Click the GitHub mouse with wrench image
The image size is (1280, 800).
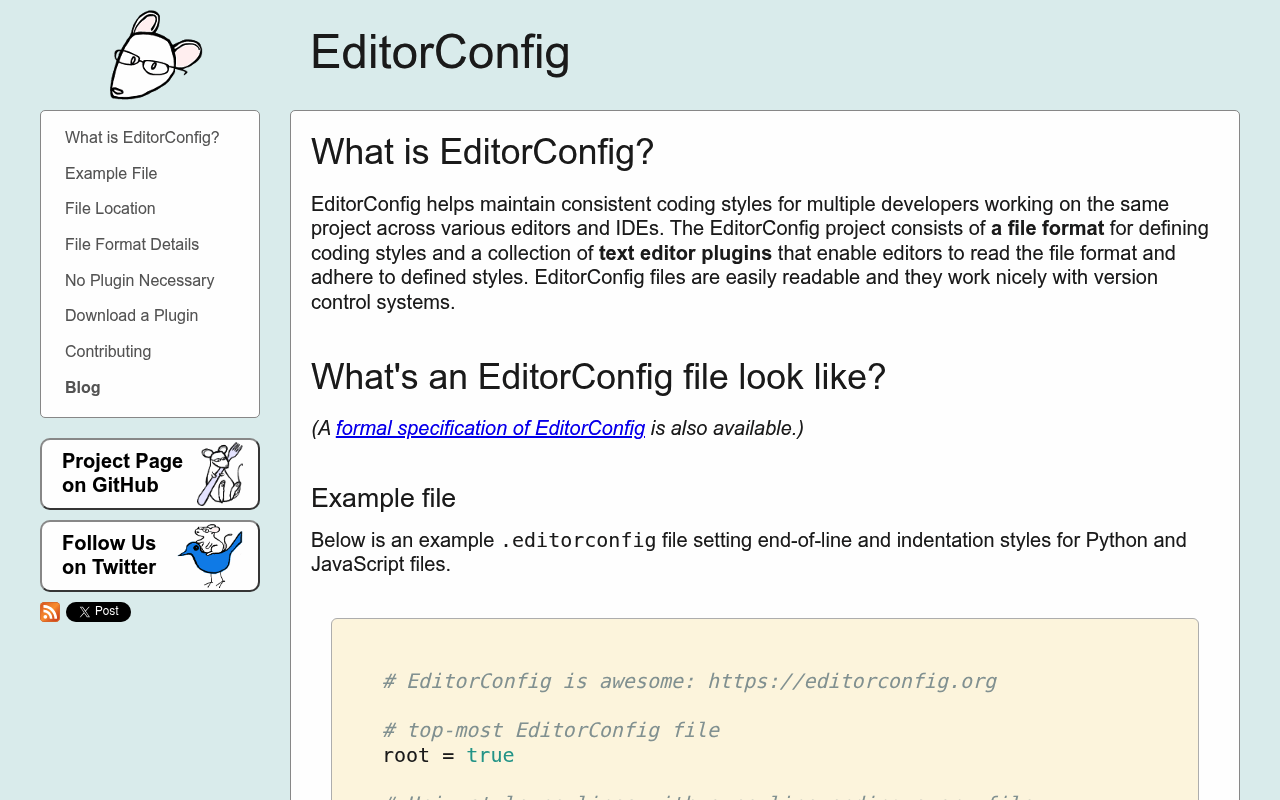220,474
